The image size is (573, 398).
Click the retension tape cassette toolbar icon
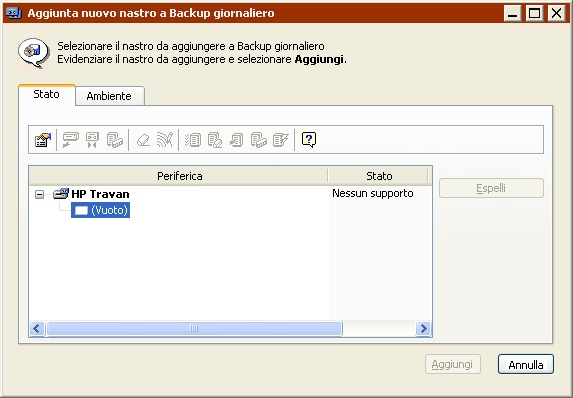(92, 140)
